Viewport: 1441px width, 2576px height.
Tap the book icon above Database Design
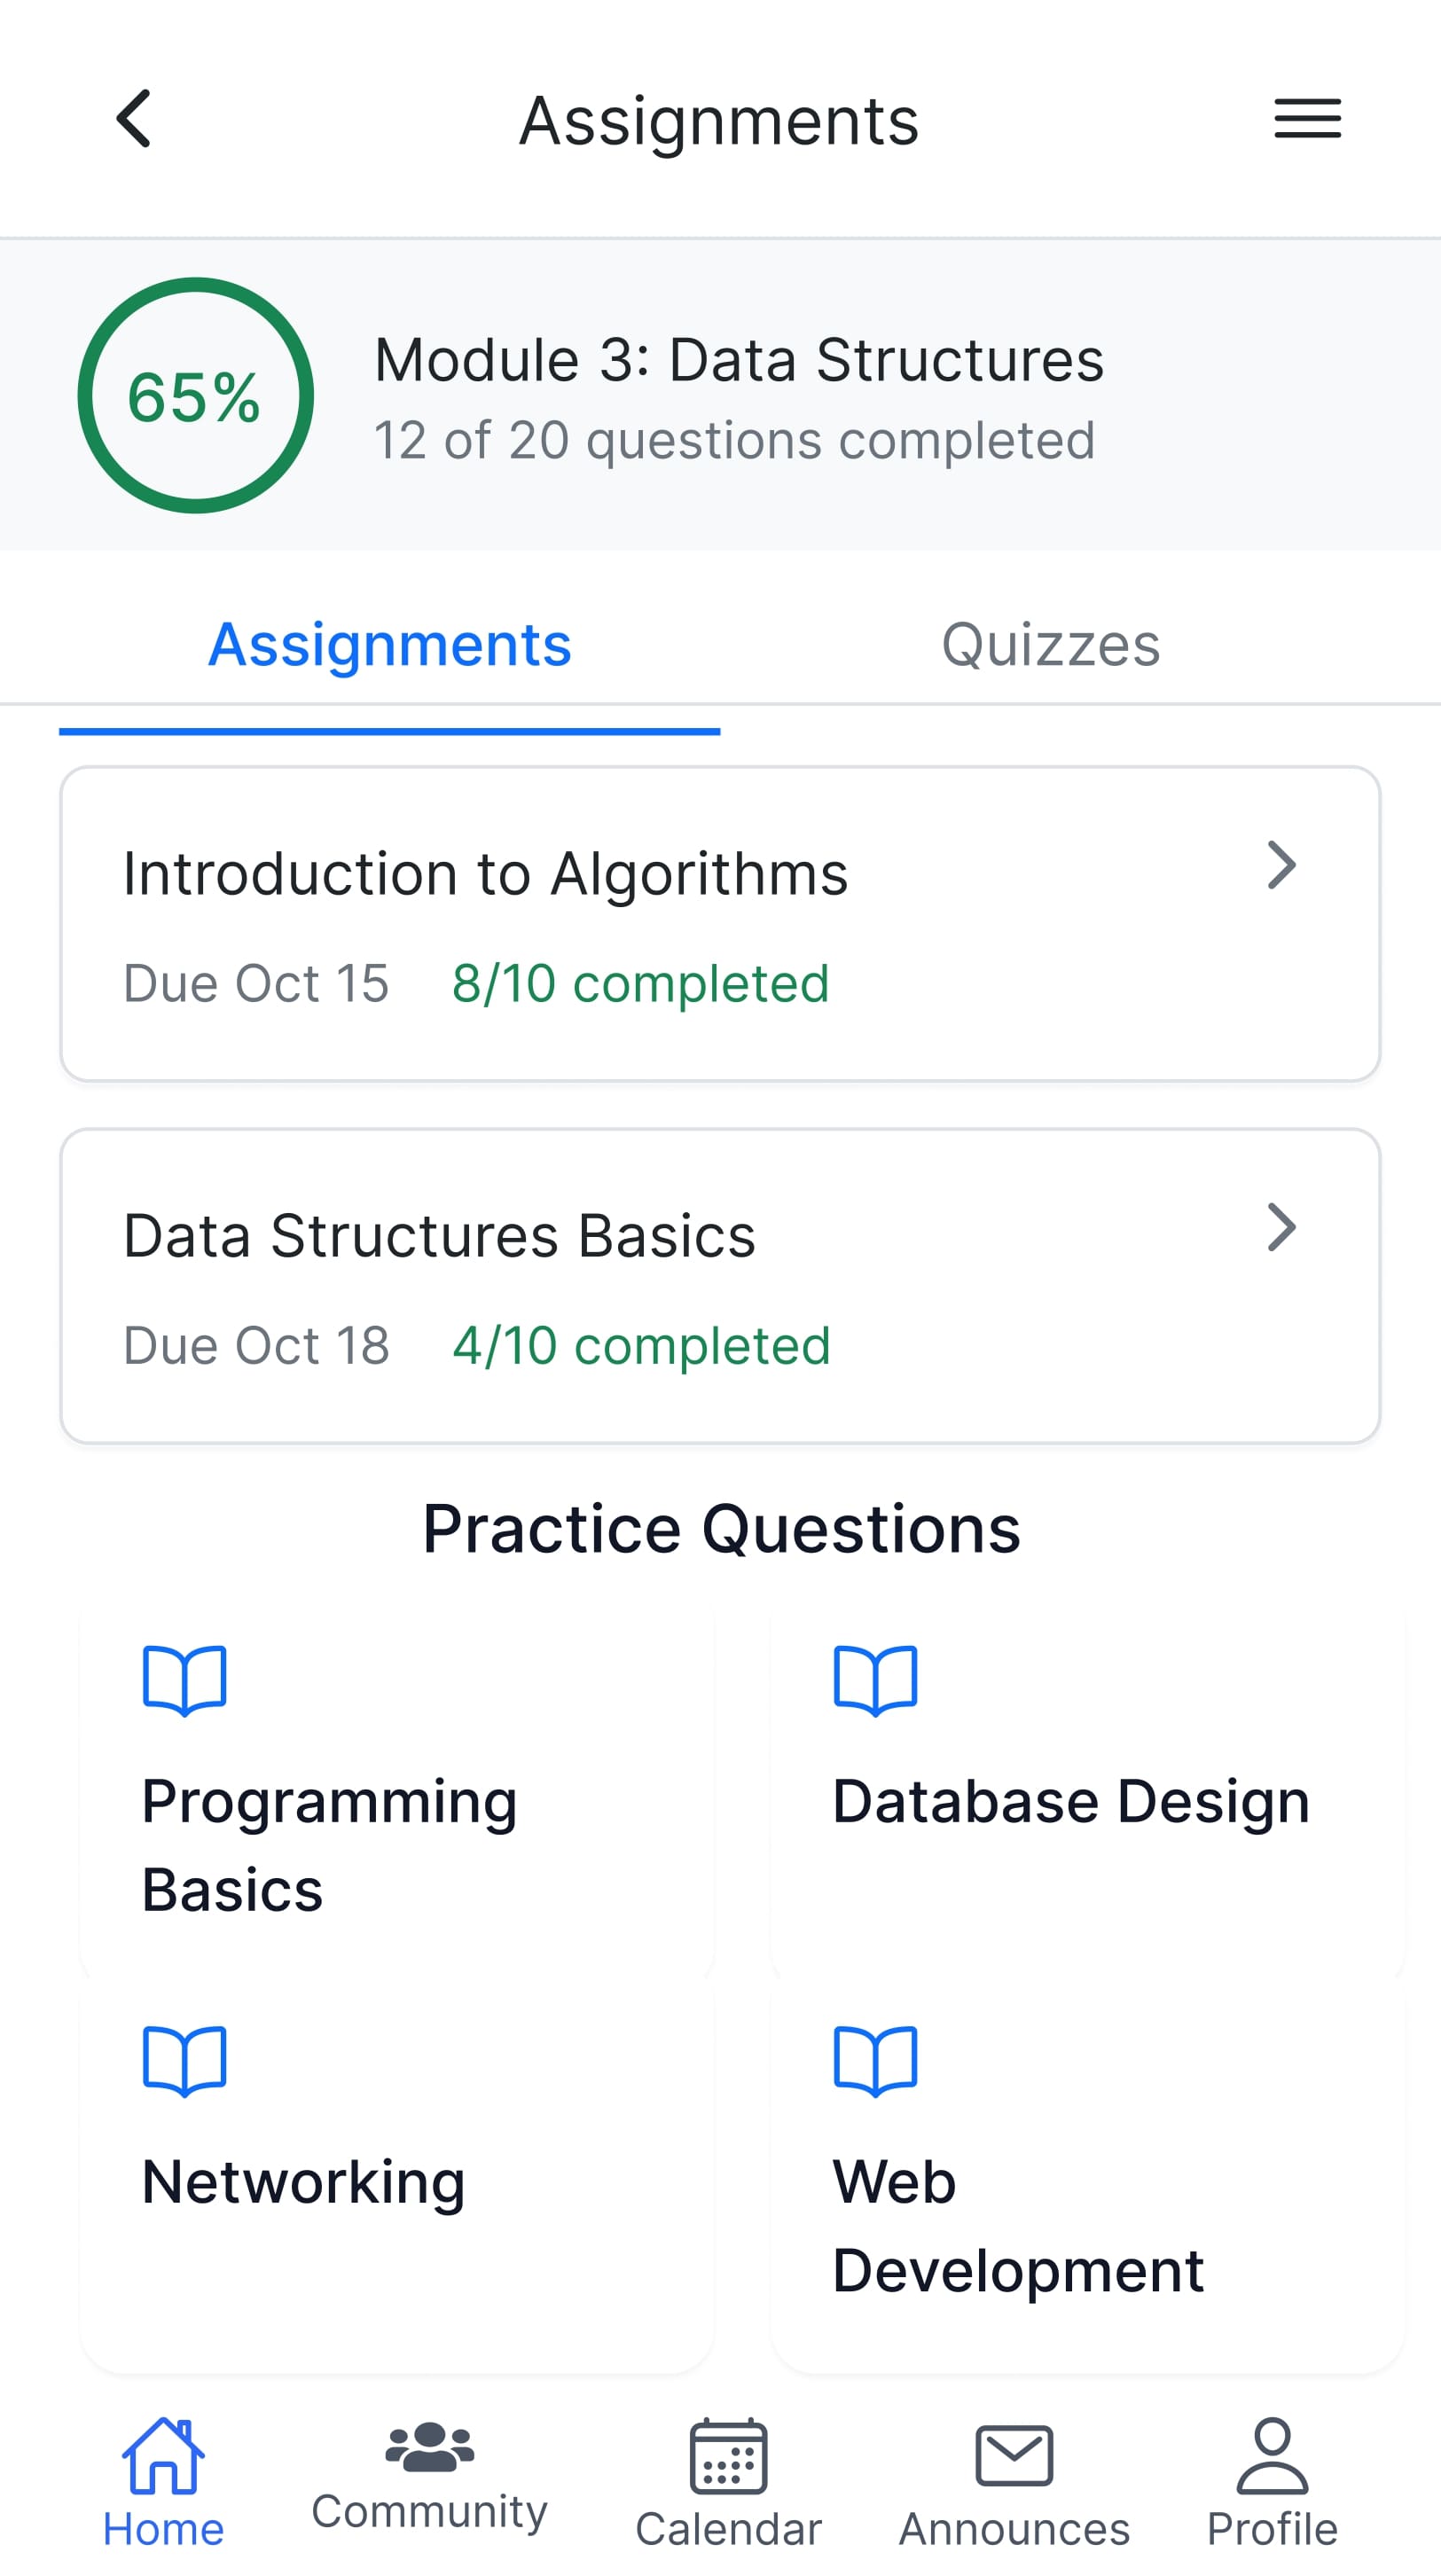point(874,1679)
